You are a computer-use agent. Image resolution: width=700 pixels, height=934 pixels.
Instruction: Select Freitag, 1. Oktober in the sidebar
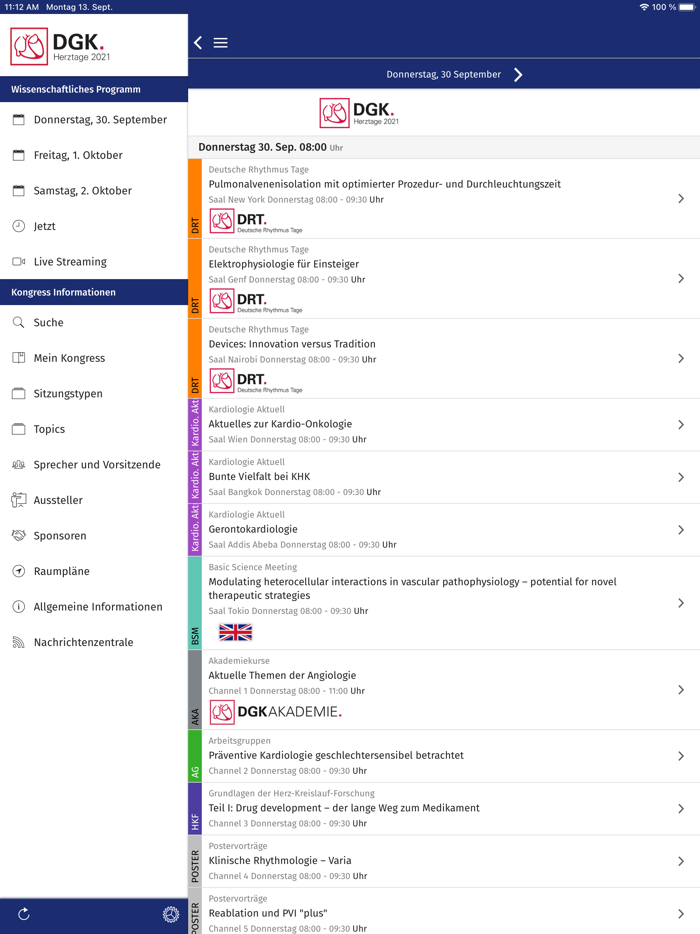tap(78, 155)
